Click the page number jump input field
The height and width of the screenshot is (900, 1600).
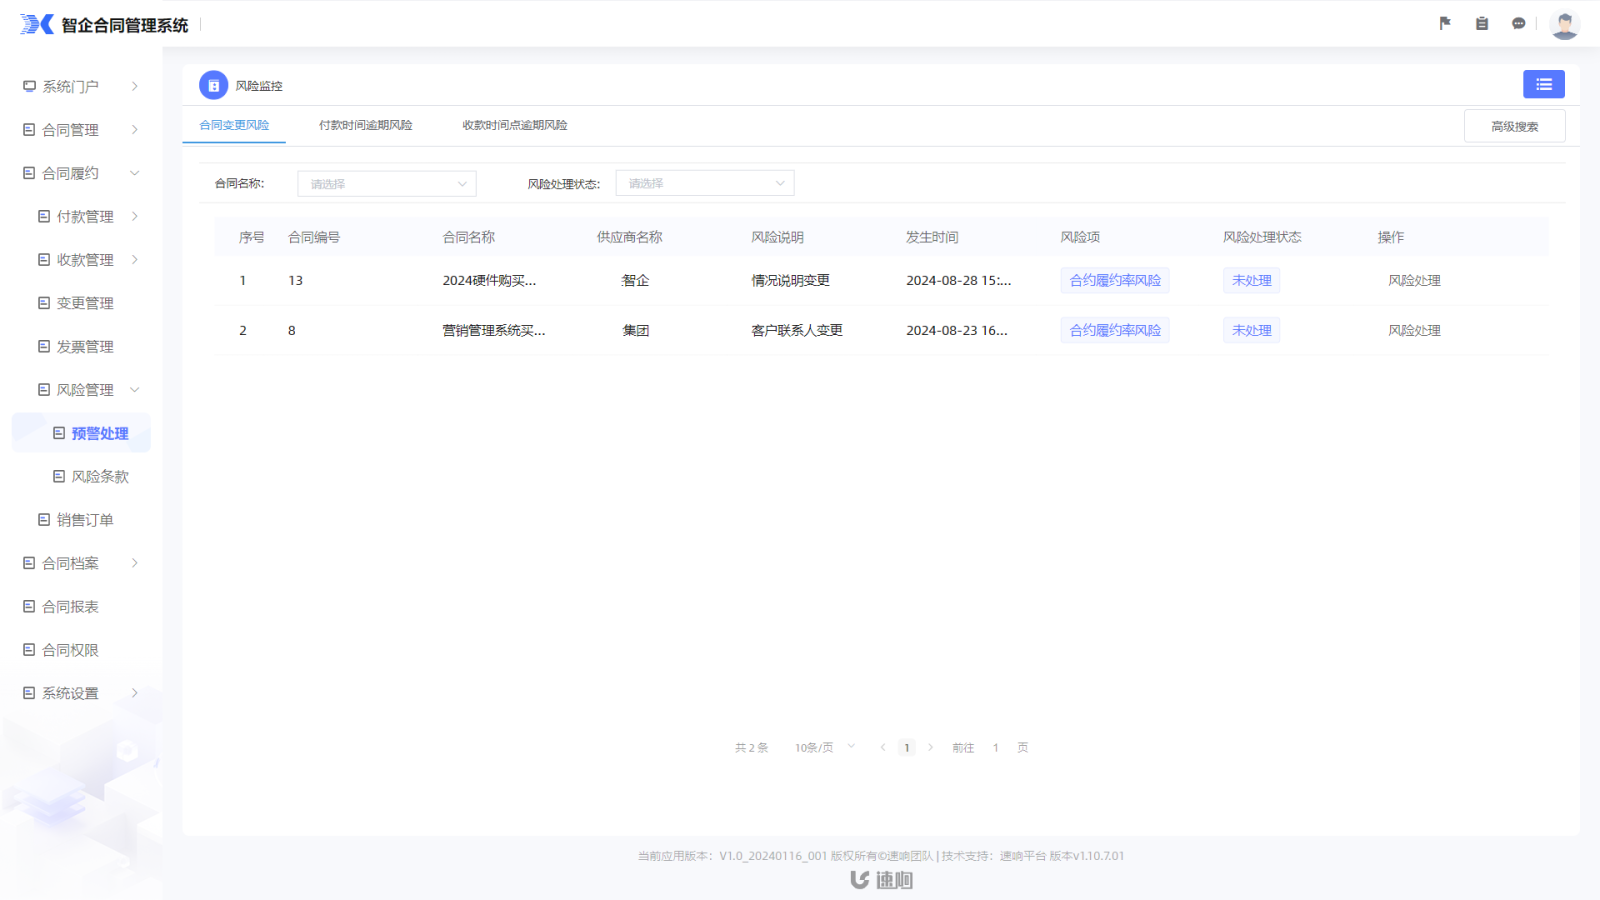click(995, 748)
